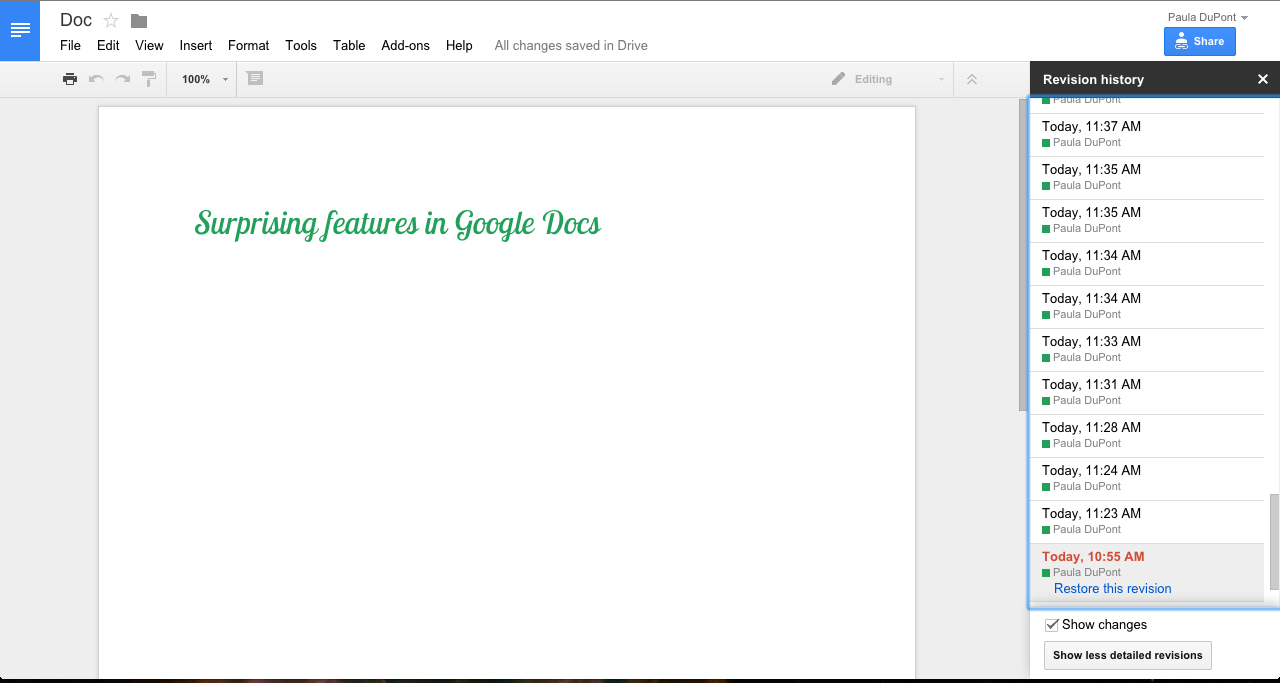Click Show less detailed revisions button
This screenshot has height=683, width=1280.
[1127, 656]
